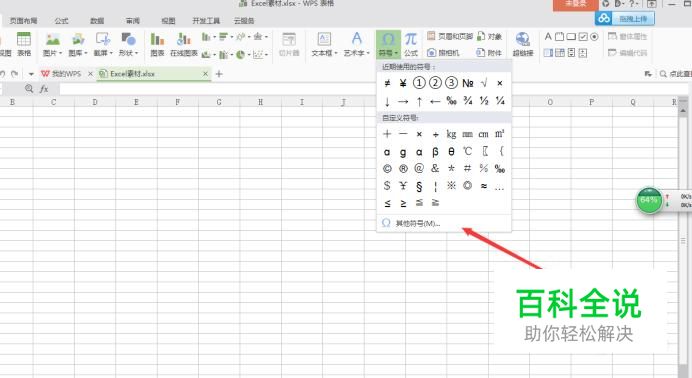
Task: Insert the @ at-sign symbol
Action: (419, 168)
